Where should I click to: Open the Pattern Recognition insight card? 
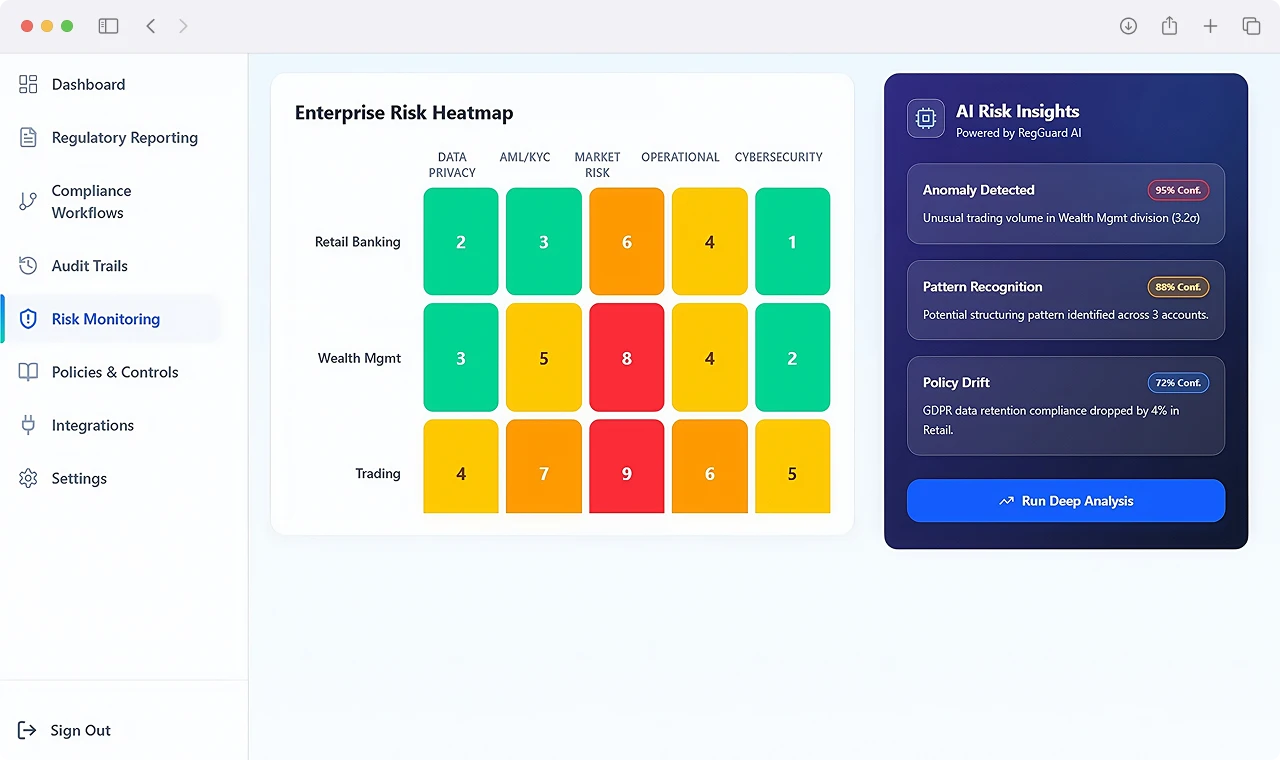click(1066, 300)
